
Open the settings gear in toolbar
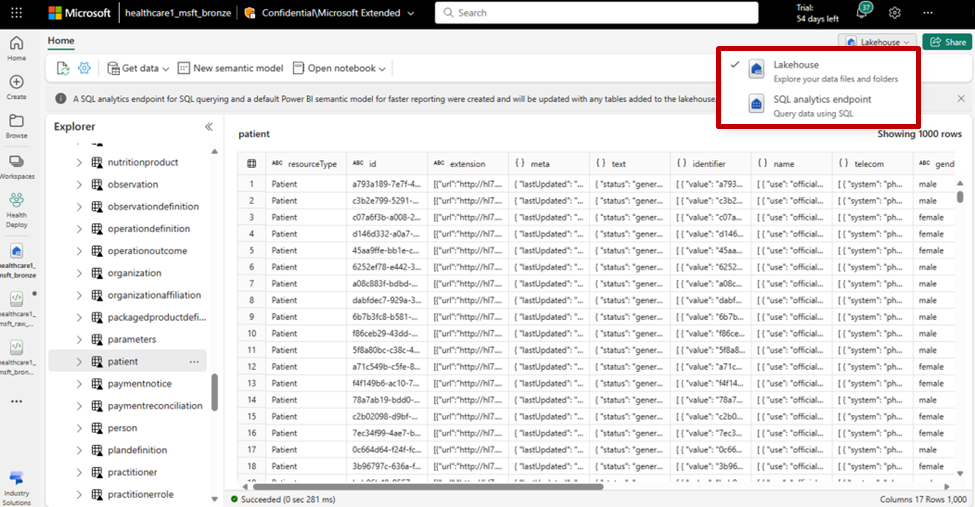click(x=84, y=68)
